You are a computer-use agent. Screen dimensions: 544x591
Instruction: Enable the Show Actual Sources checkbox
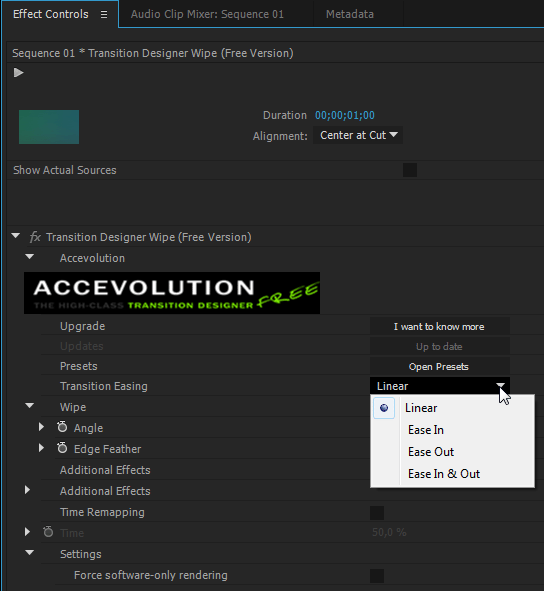point(410,170)
